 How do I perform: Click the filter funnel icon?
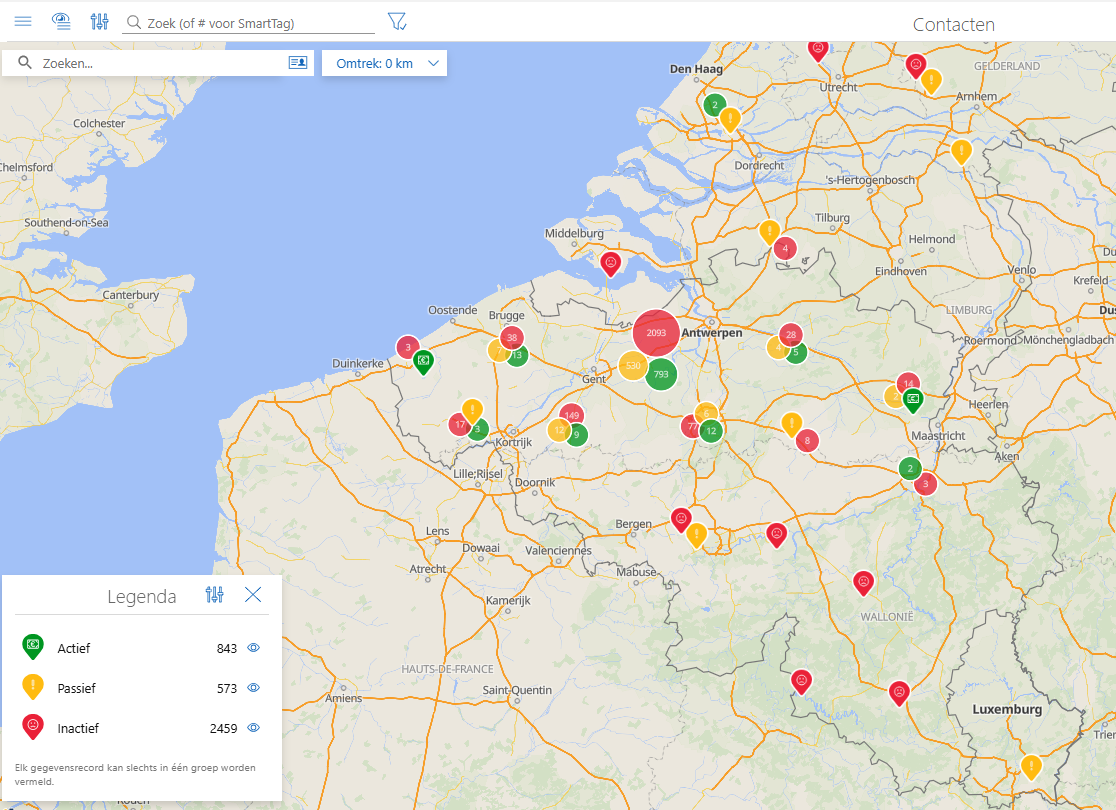tap(397, 21)
